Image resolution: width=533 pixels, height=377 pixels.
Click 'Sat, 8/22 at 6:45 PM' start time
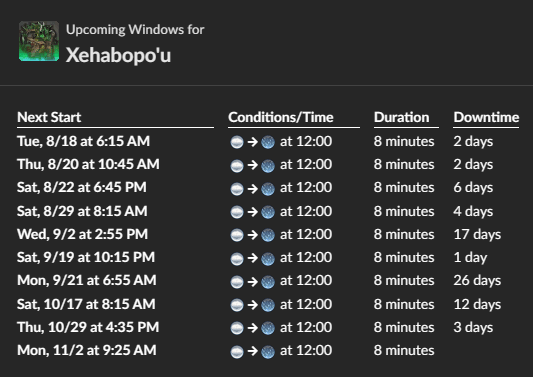(x=82, y=187)
